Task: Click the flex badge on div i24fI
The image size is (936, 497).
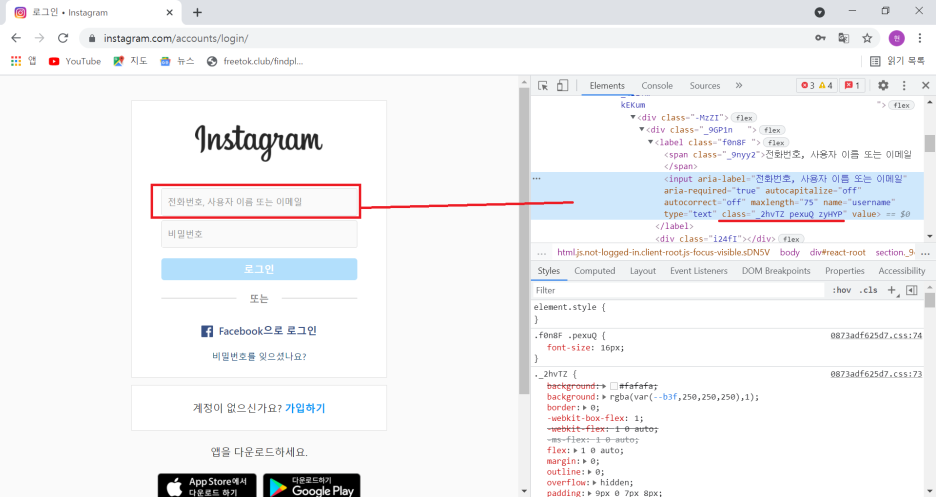Action: point(791,239)
